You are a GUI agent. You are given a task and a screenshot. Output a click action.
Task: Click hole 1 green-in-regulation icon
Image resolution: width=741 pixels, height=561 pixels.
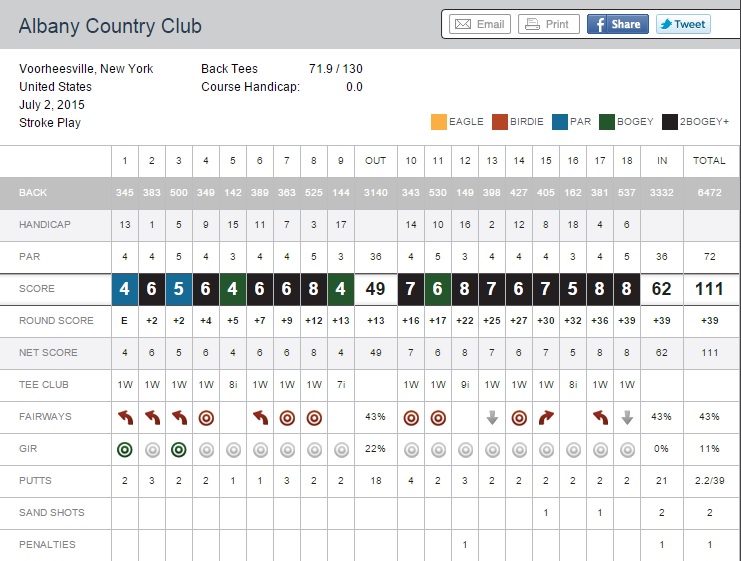(125, 450)
